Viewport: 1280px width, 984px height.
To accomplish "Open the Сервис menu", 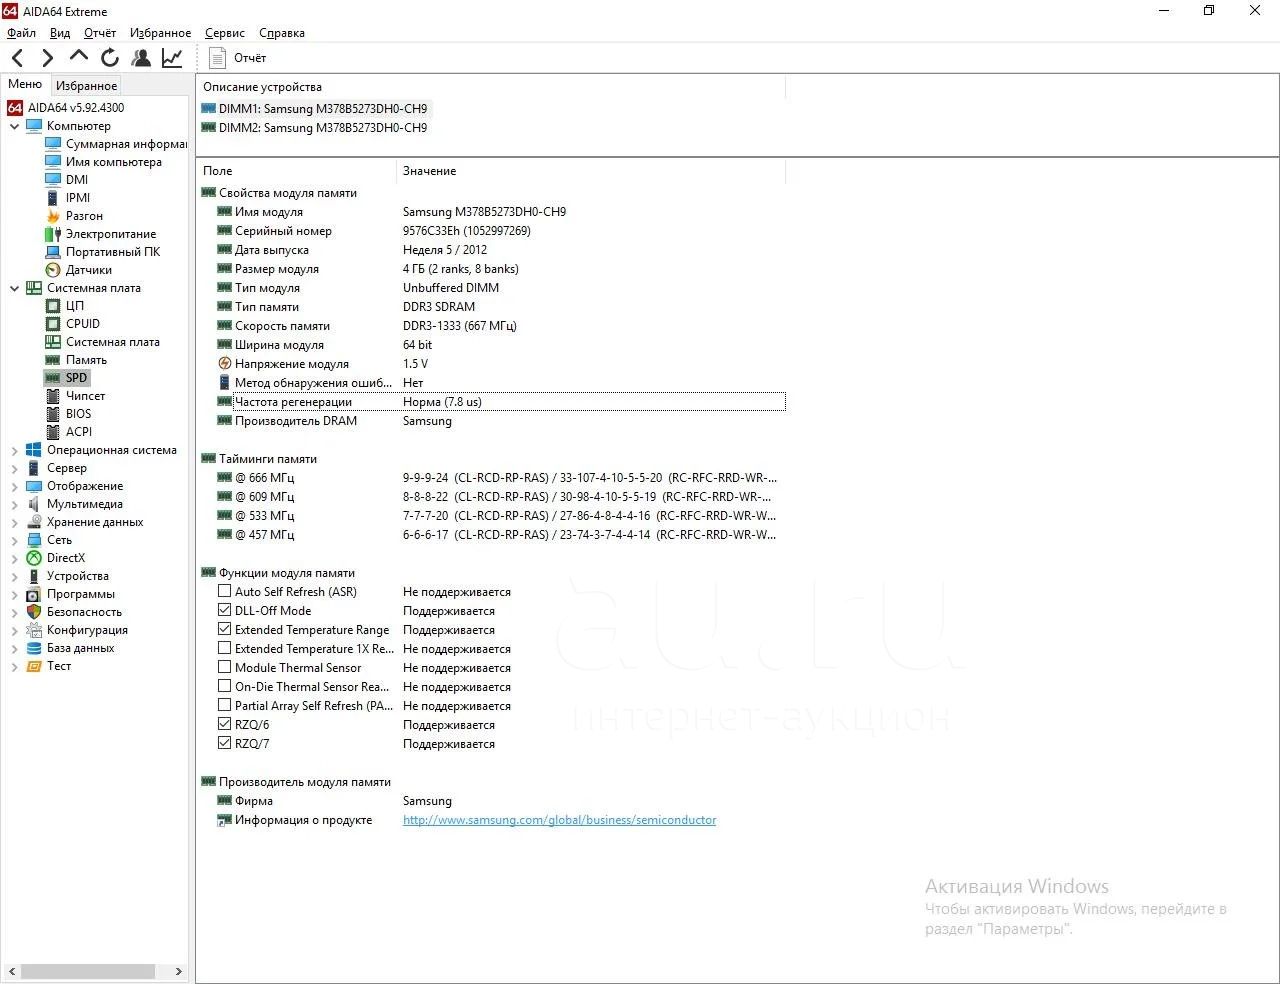I will pos(225,33).
